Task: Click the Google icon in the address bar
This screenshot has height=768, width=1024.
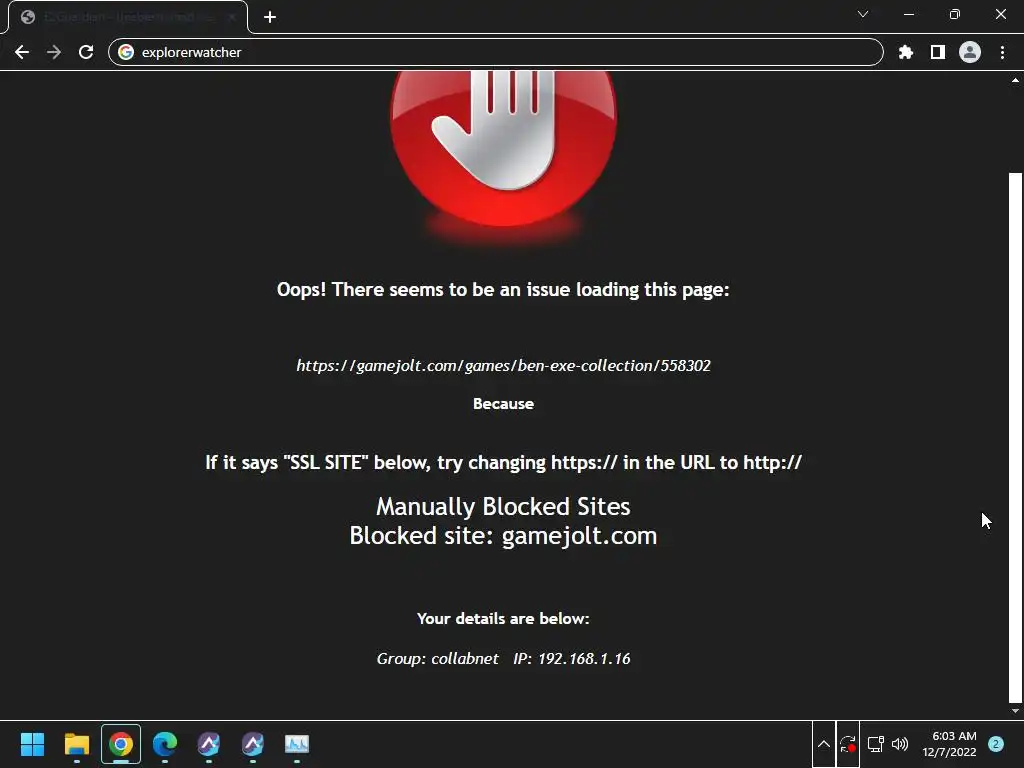Action: coord(126,52)
